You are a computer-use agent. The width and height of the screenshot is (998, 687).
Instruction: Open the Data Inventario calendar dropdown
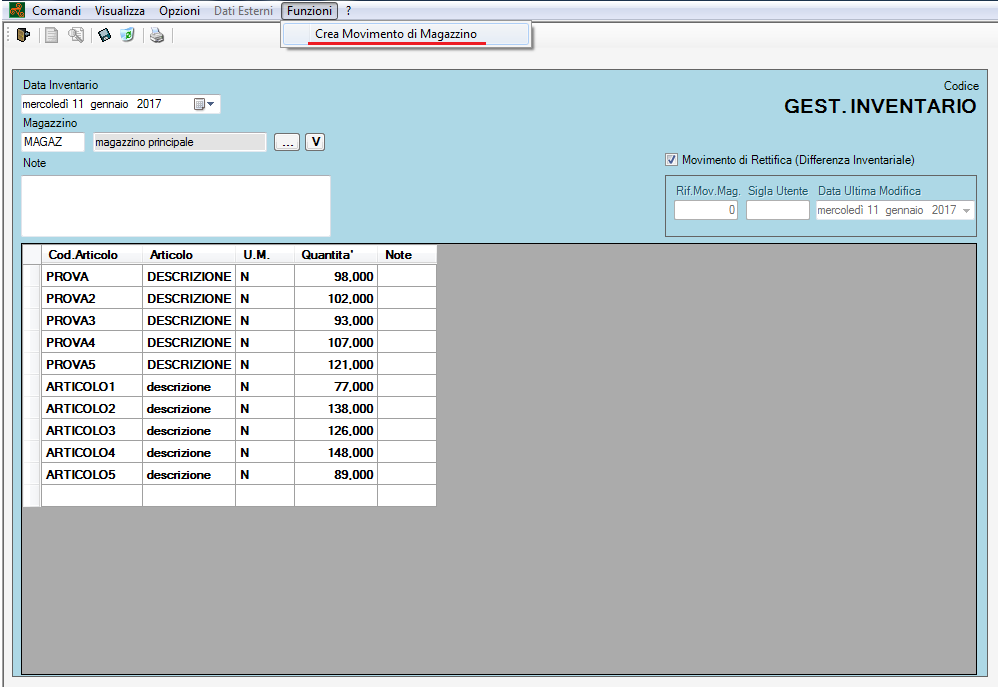pyautogui.click(x=204, y=104)
